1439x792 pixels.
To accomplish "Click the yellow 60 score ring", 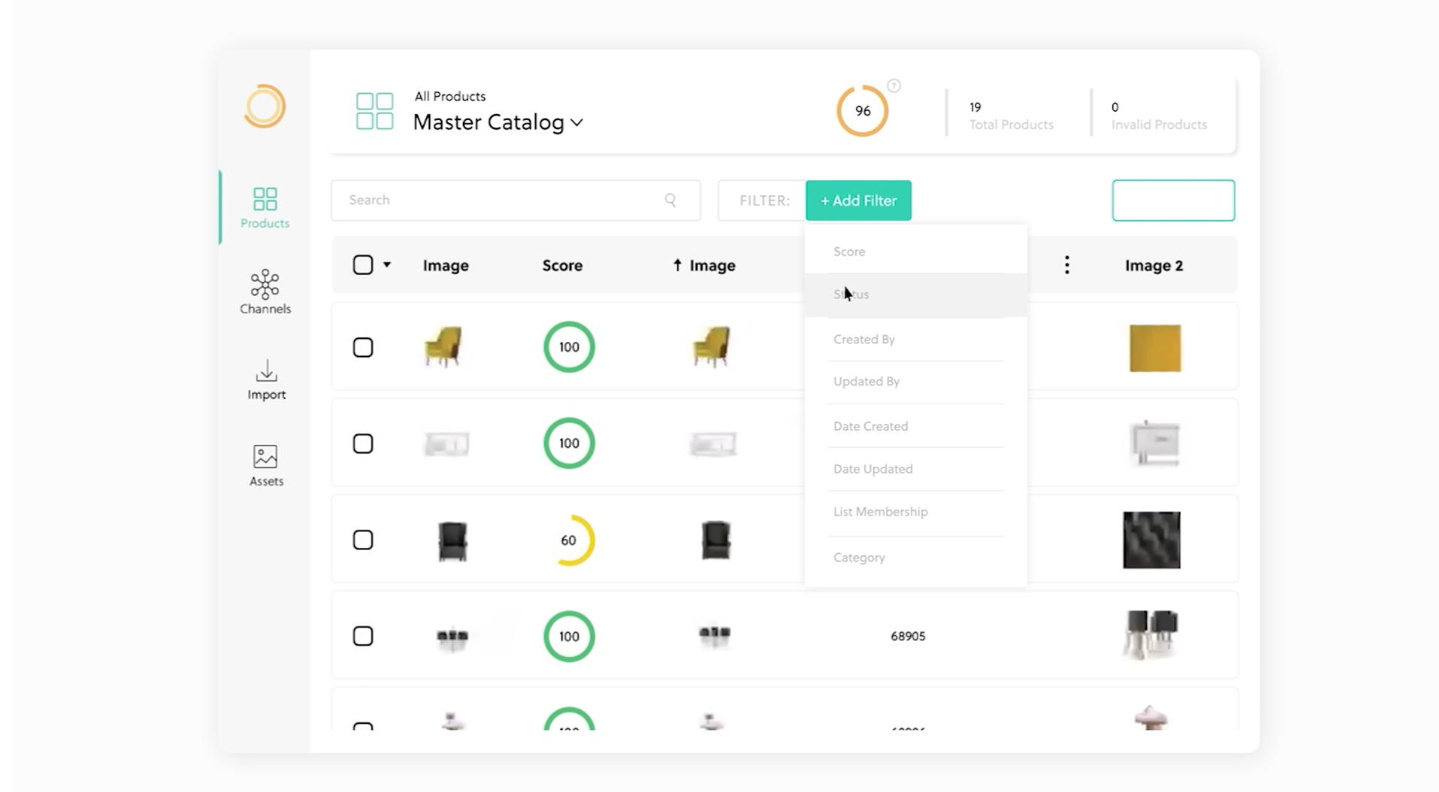I will pos(569,539).
